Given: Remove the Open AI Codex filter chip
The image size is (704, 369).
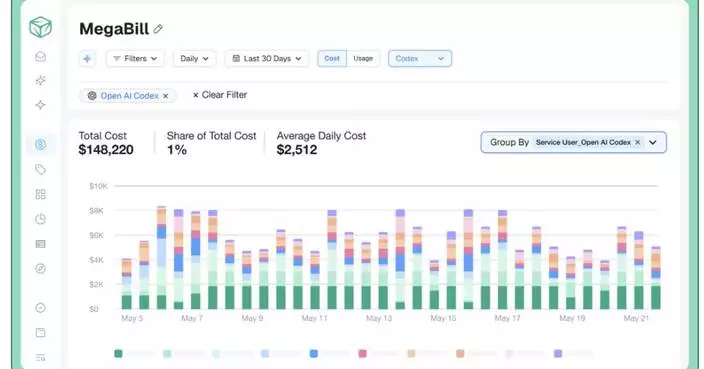Looking at the screenshot, I should point(166,96).
